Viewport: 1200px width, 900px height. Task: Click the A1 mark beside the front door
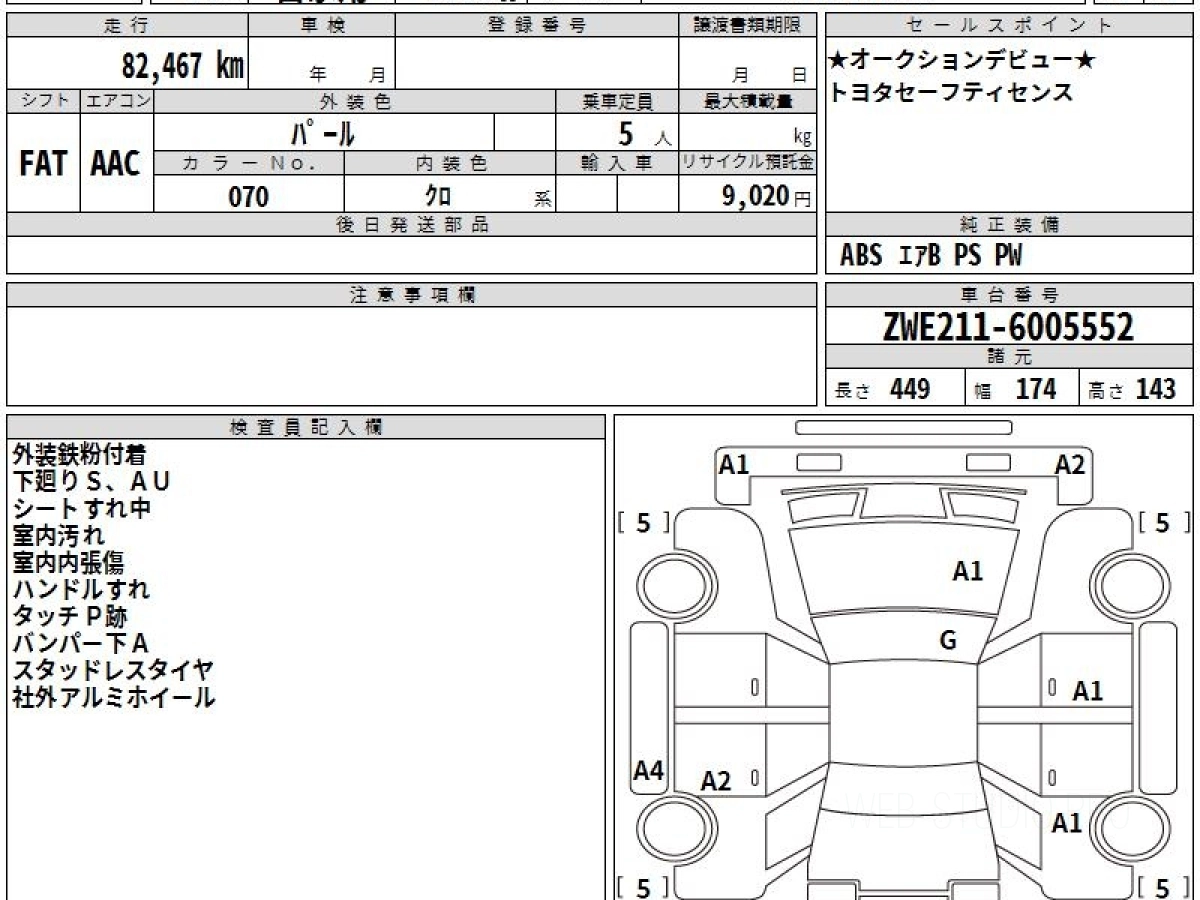click(1088, 691)
